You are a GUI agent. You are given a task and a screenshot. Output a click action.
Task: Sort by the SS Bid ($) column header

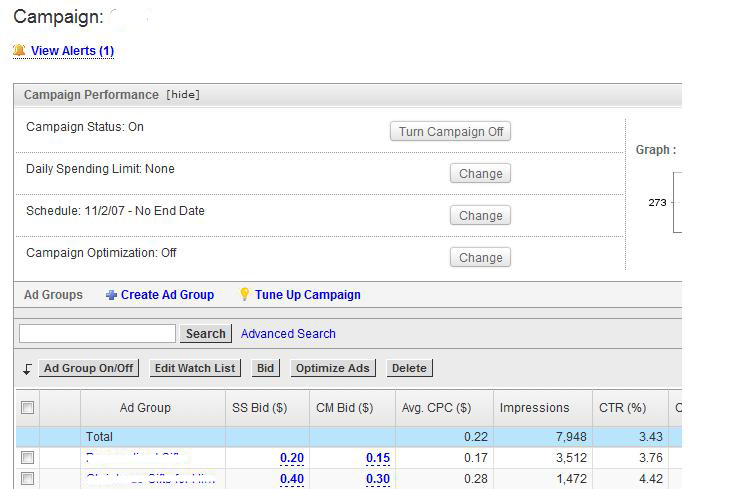click(x=259, y=408)
